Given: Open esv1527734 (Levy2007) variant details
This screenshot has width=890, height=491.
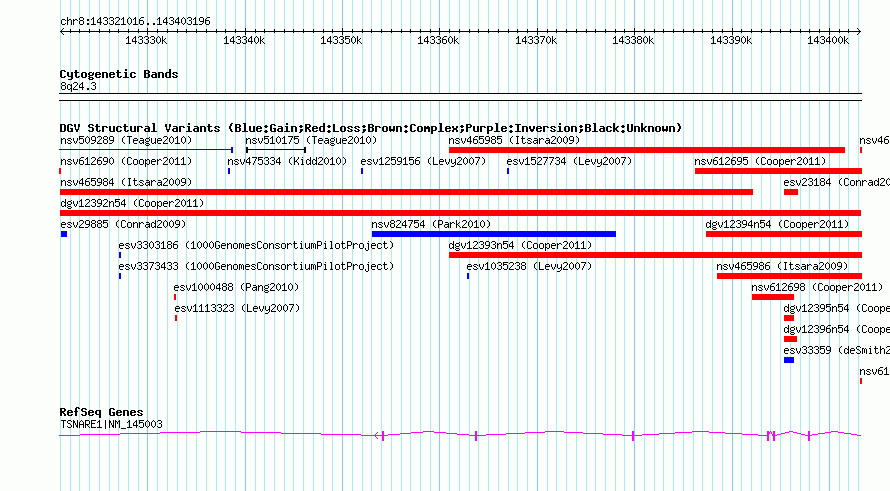Looking at the screenshot, I should [x=569, y=161].
